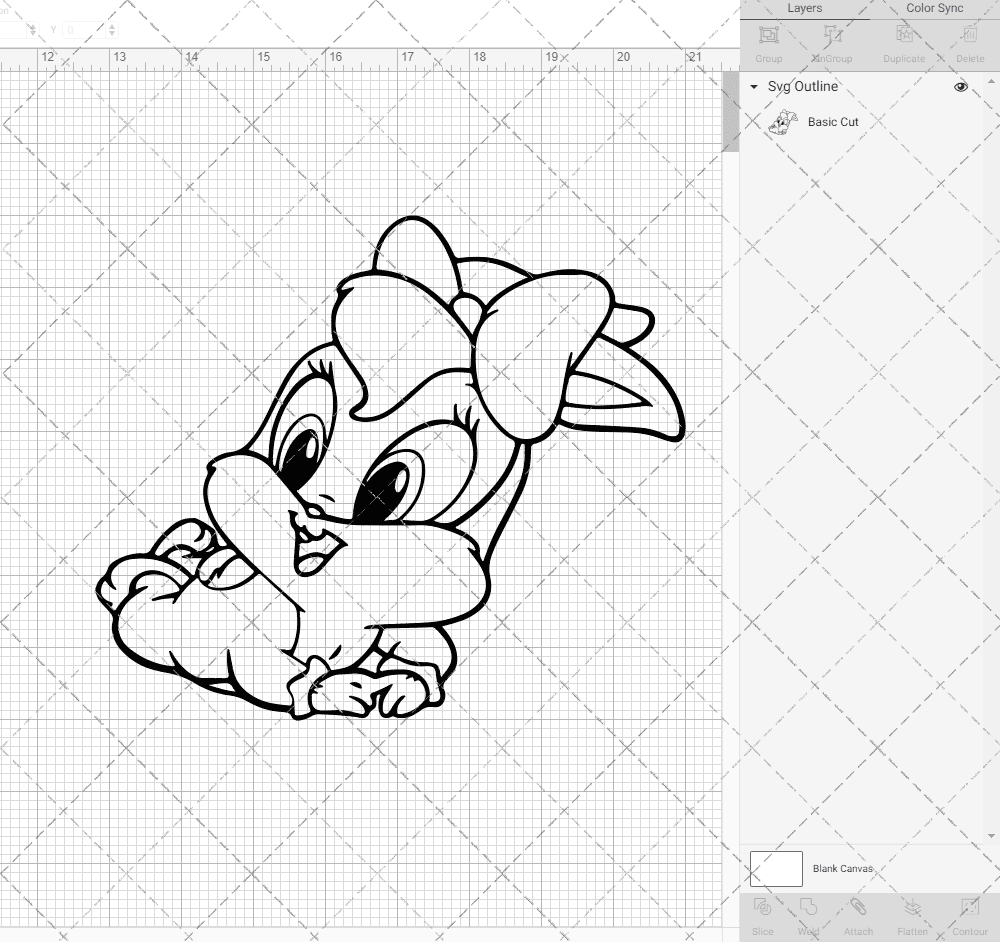Click the Blank Canvas label
This screenshot has width=1000, height=942.
842,869
